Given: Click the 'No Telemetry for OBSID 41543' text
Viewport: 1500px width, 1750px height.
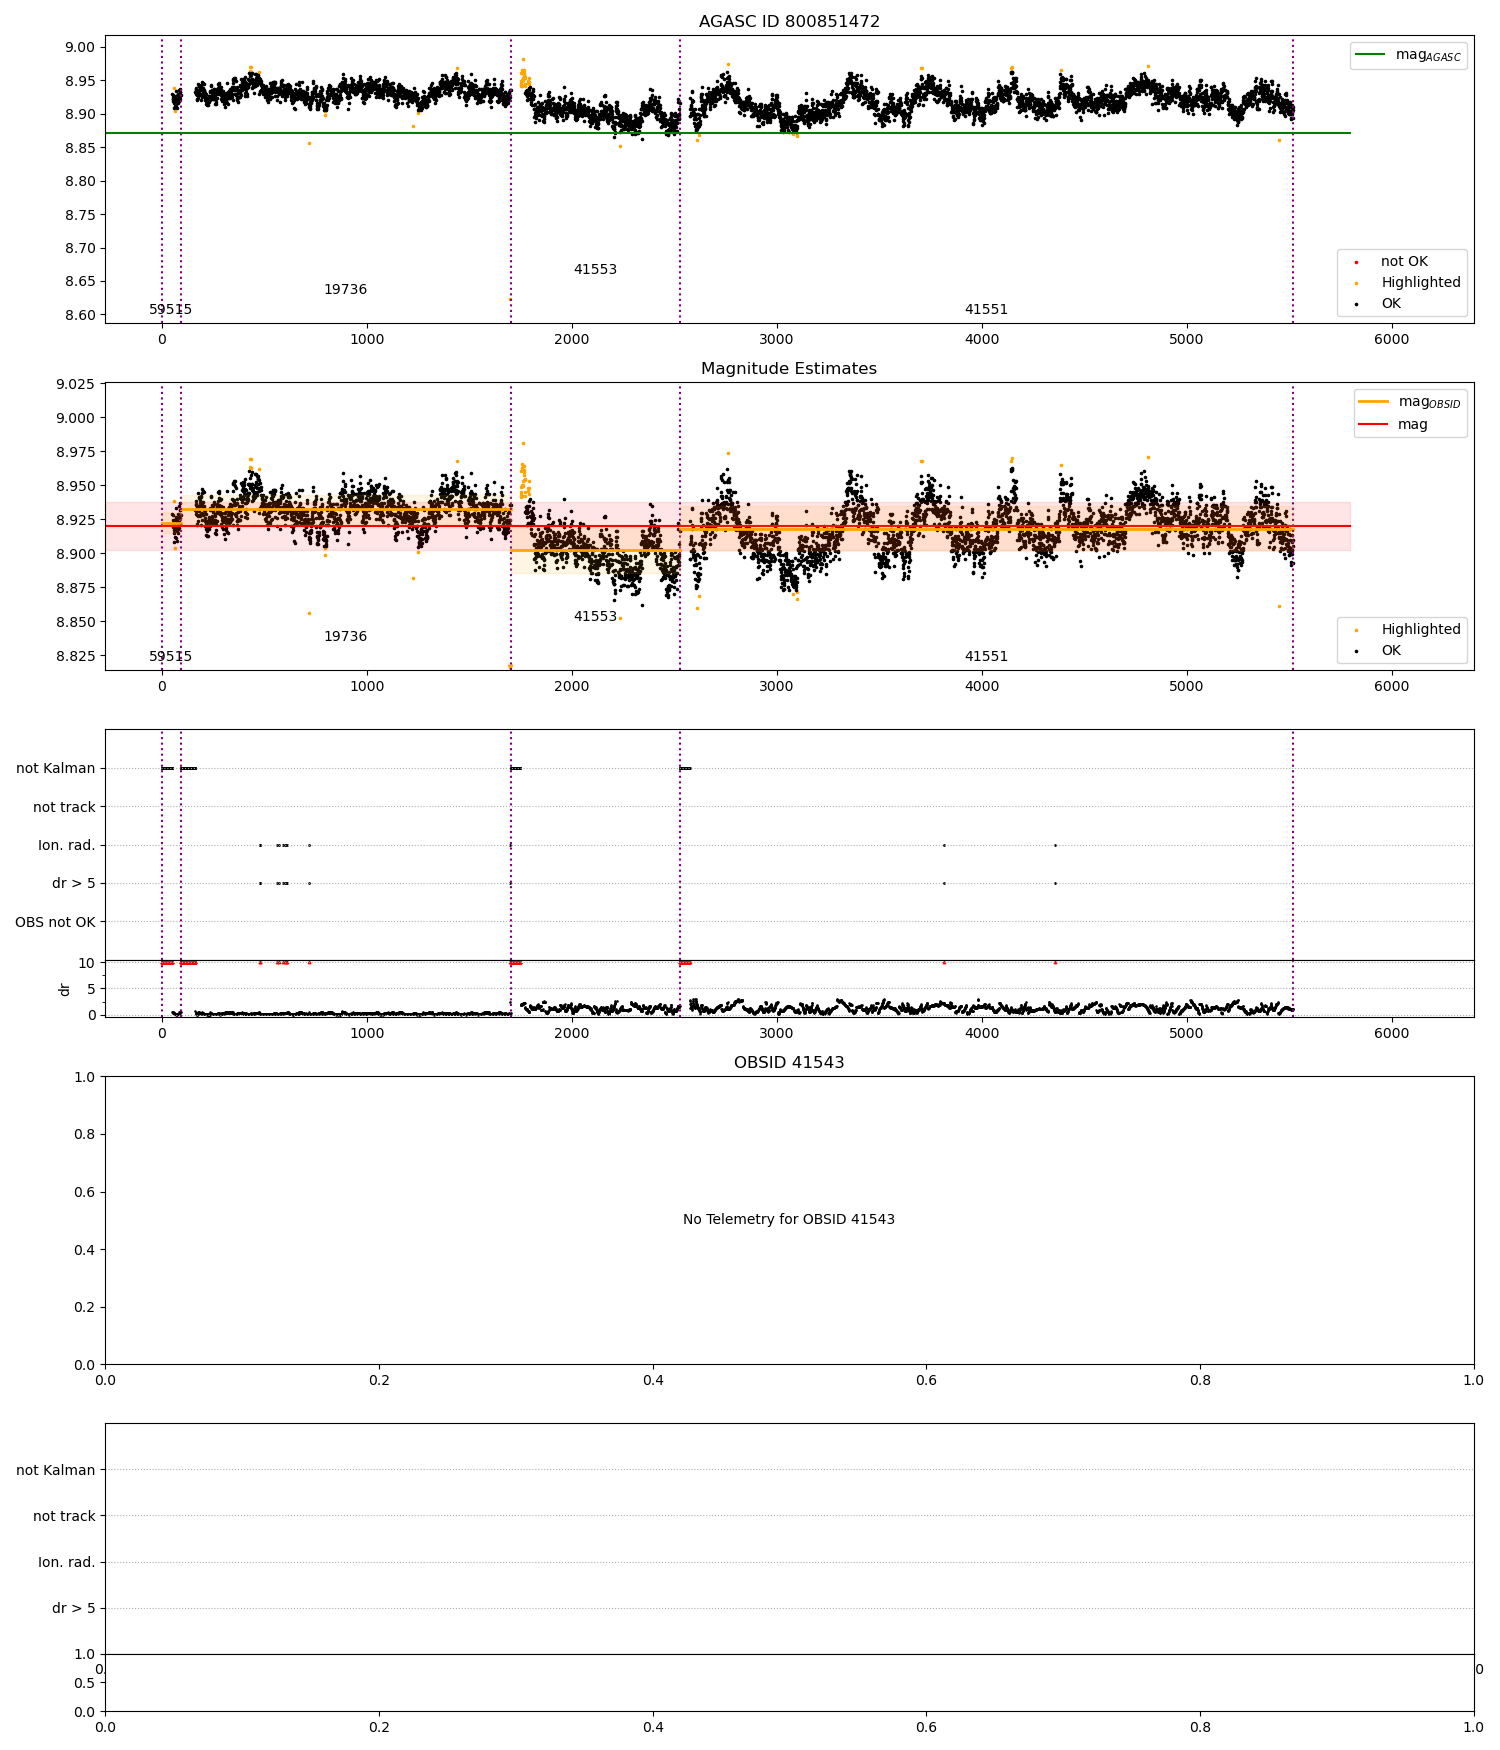Looking at the screenshot, I should coord(789,1220).
